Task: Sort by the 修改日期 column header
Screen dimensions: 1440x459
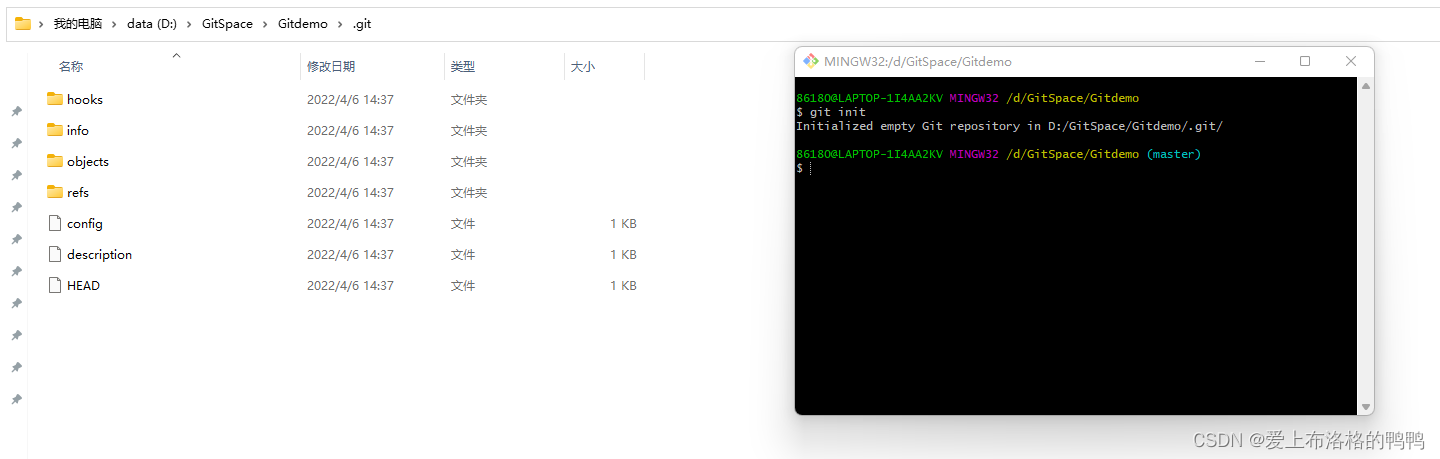Action: [331, 66]
